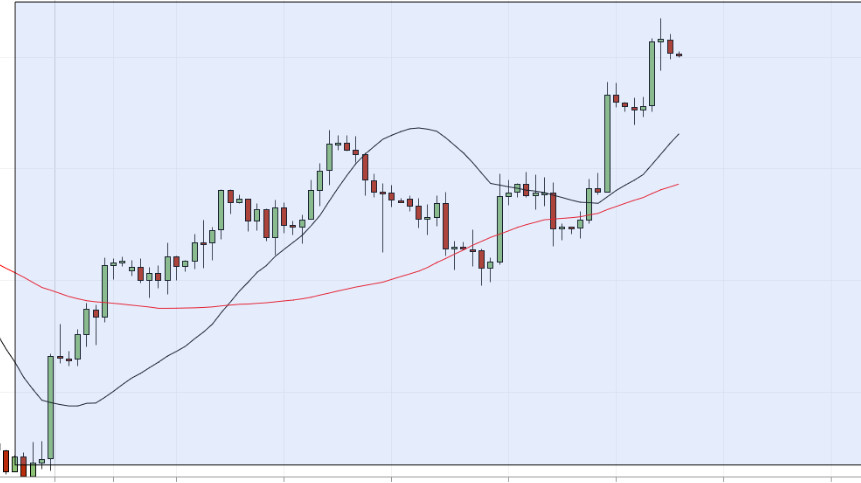Select the right end of the red moving average
This screenshot has width=861, height=483.
(x=678, y=184)
